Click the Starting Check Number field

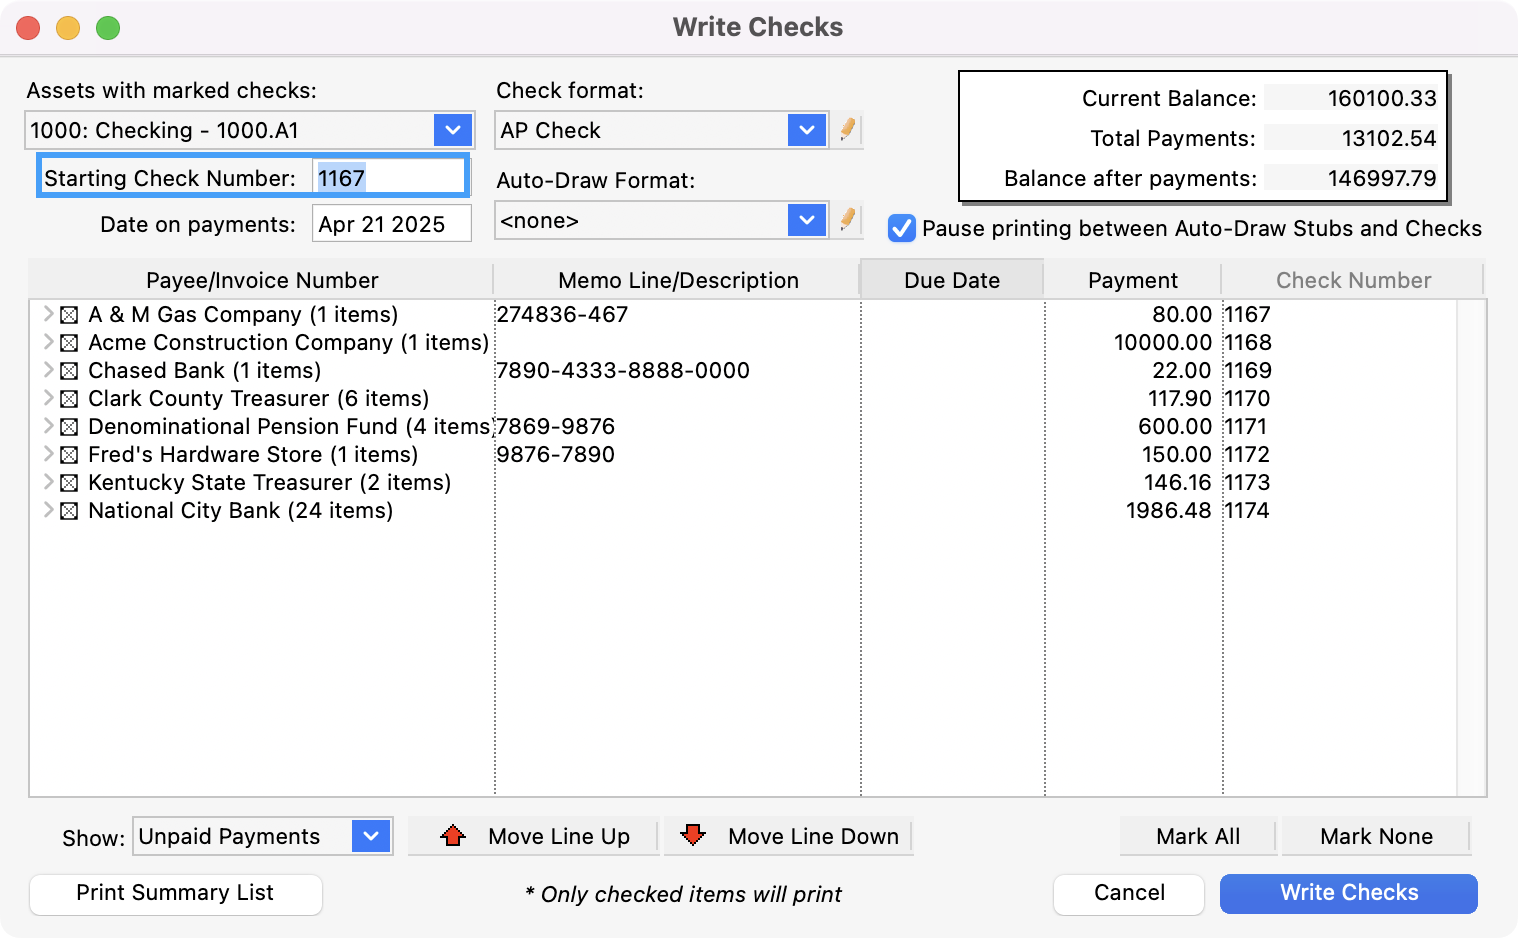click(388, 178)
